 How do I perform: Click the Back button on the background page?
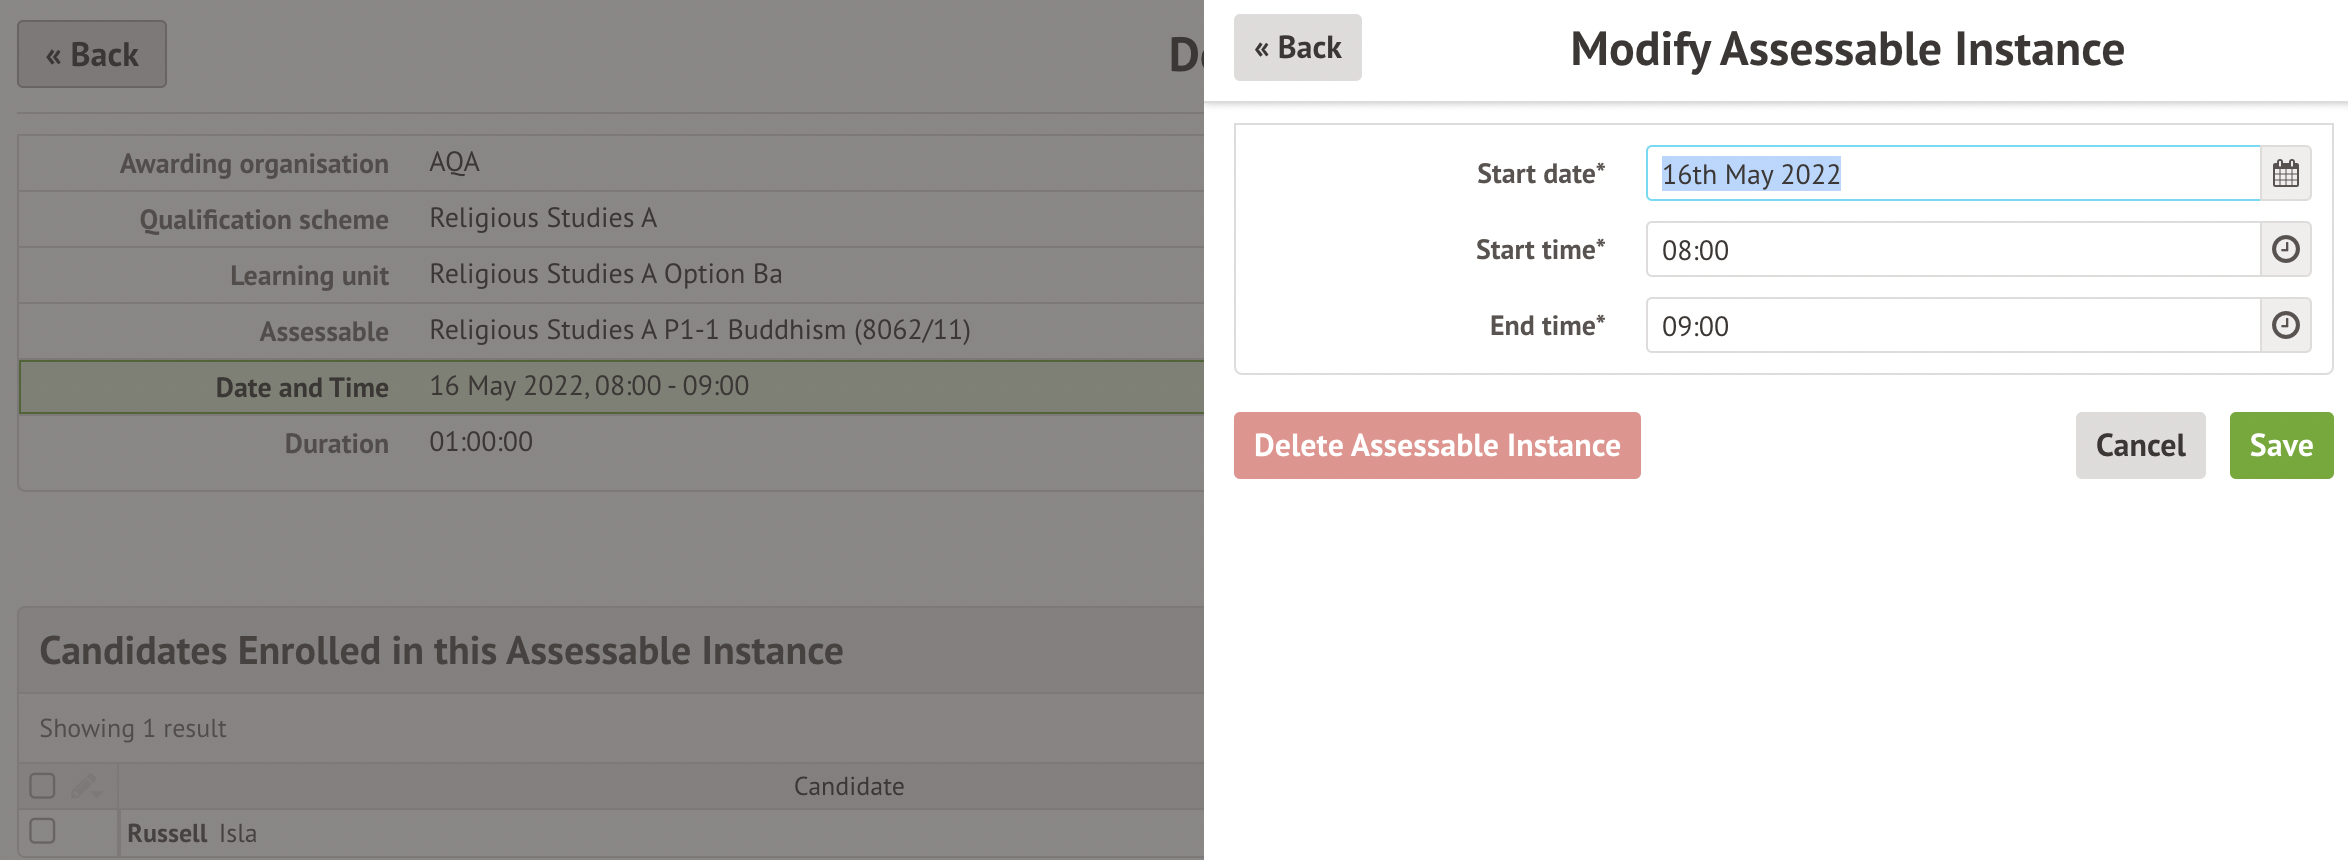[91, 54]
